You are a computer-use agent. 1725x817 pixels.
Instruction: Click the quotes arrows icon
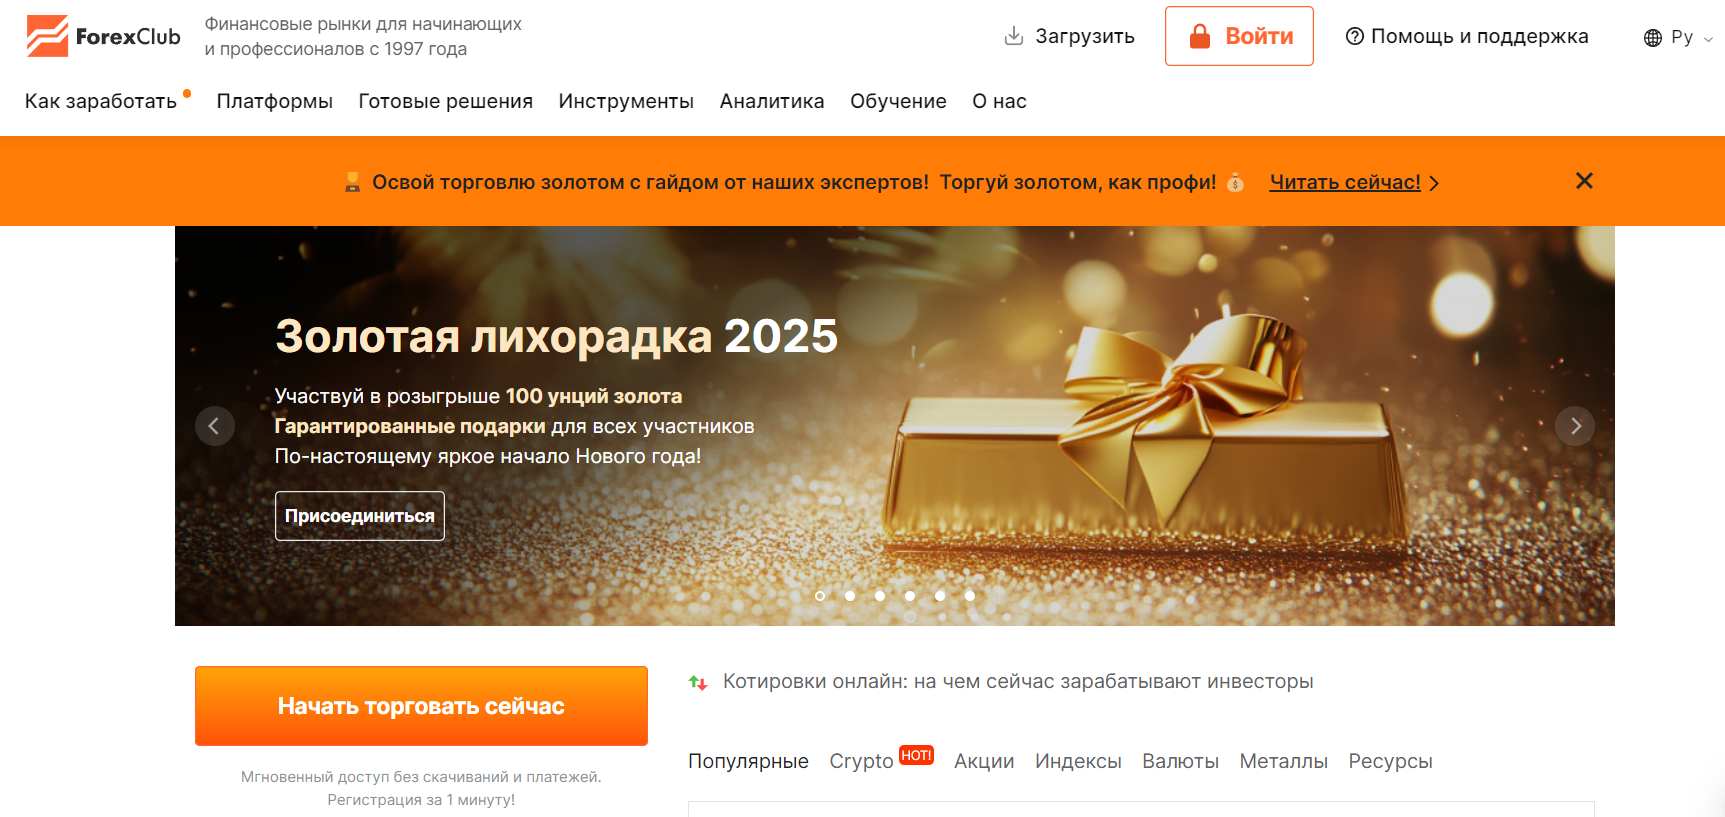(698, 682)
